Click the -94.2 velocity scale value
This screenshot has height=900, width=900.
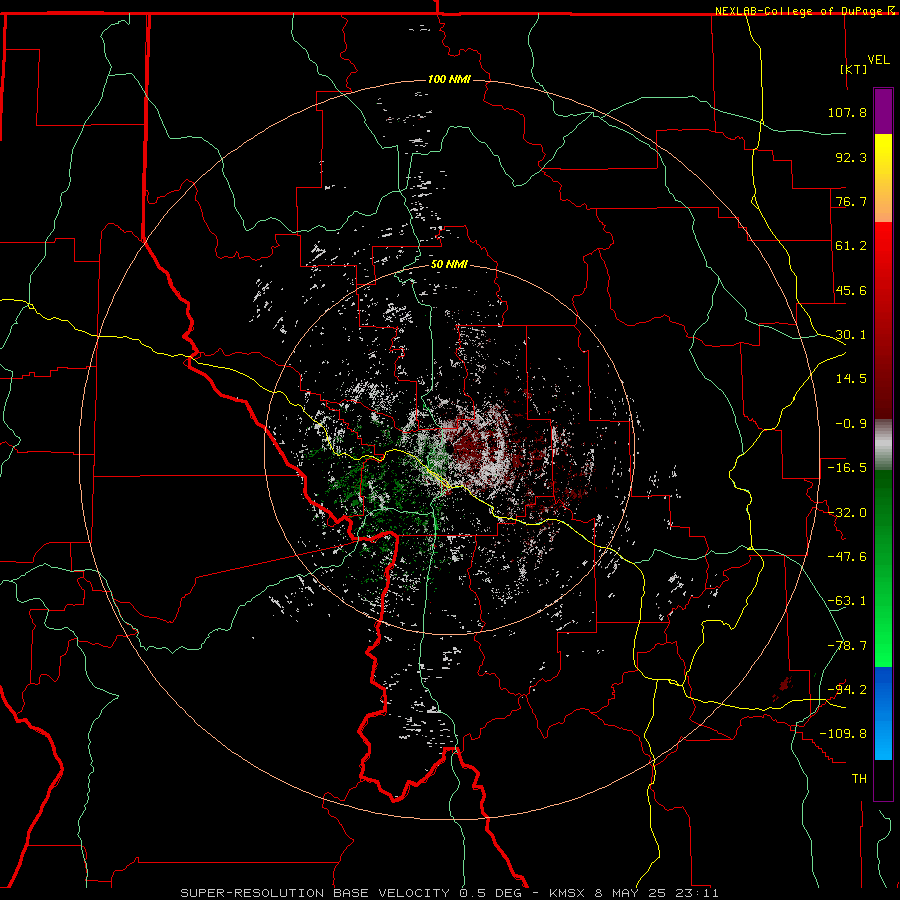coord(847,689)
